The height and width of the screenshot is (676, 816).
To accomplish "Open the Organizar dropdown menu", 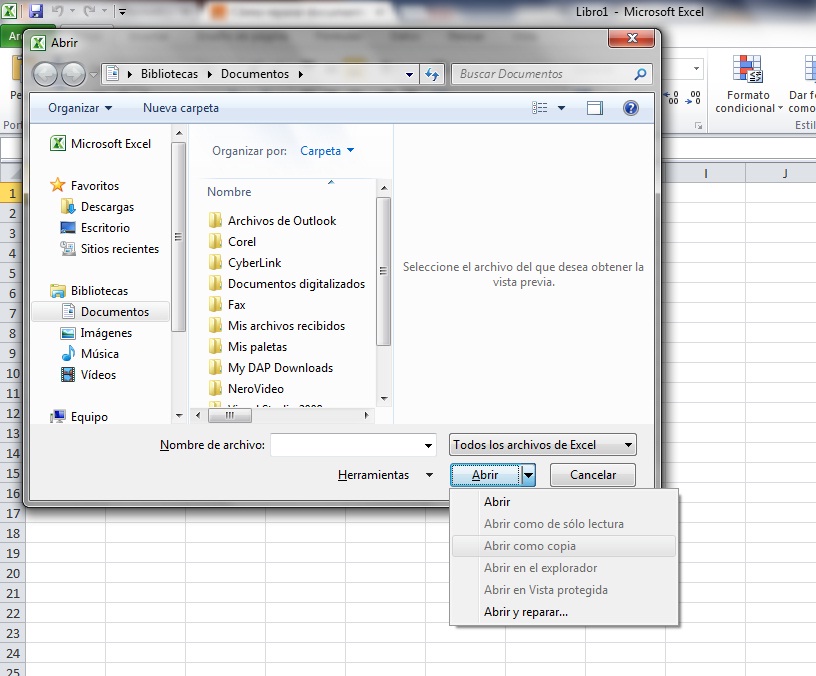I will (80, 108).
